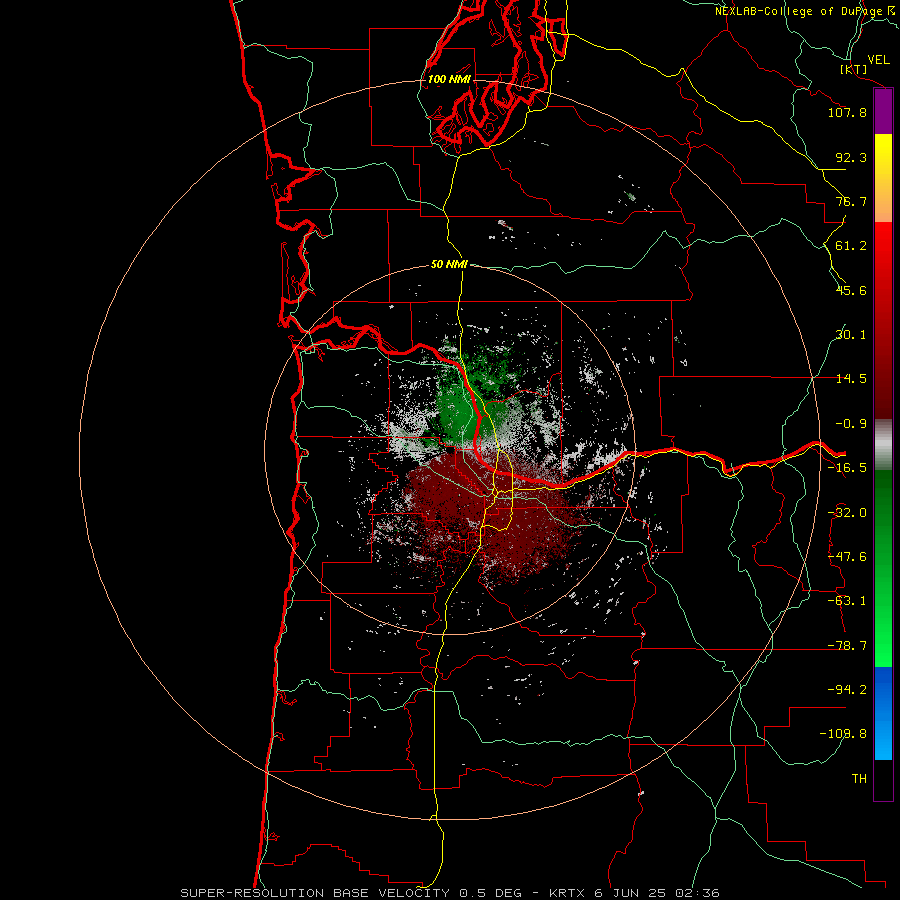Click the 107.8 value on velocity scale
Screen dimensions: 900x900
(847, 112)
